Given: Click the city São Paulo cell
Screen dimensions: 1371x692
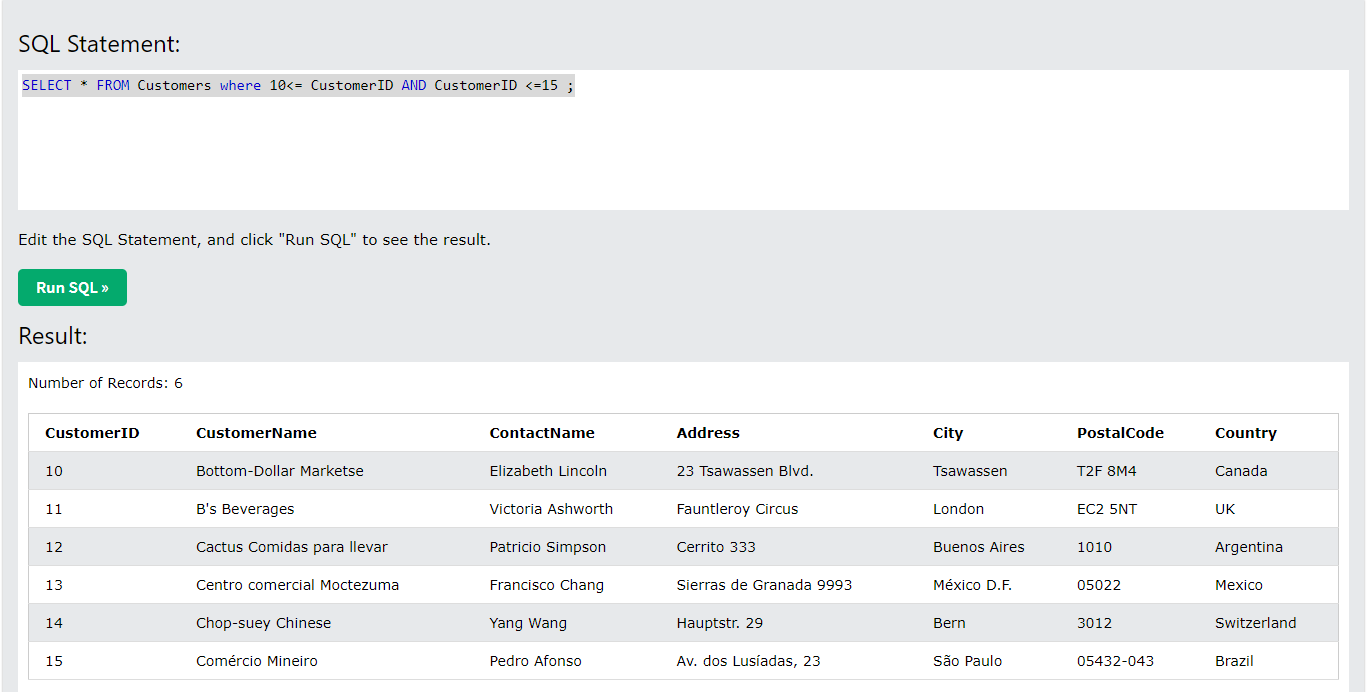Looking at the screenshot, I should coord(967,661).
